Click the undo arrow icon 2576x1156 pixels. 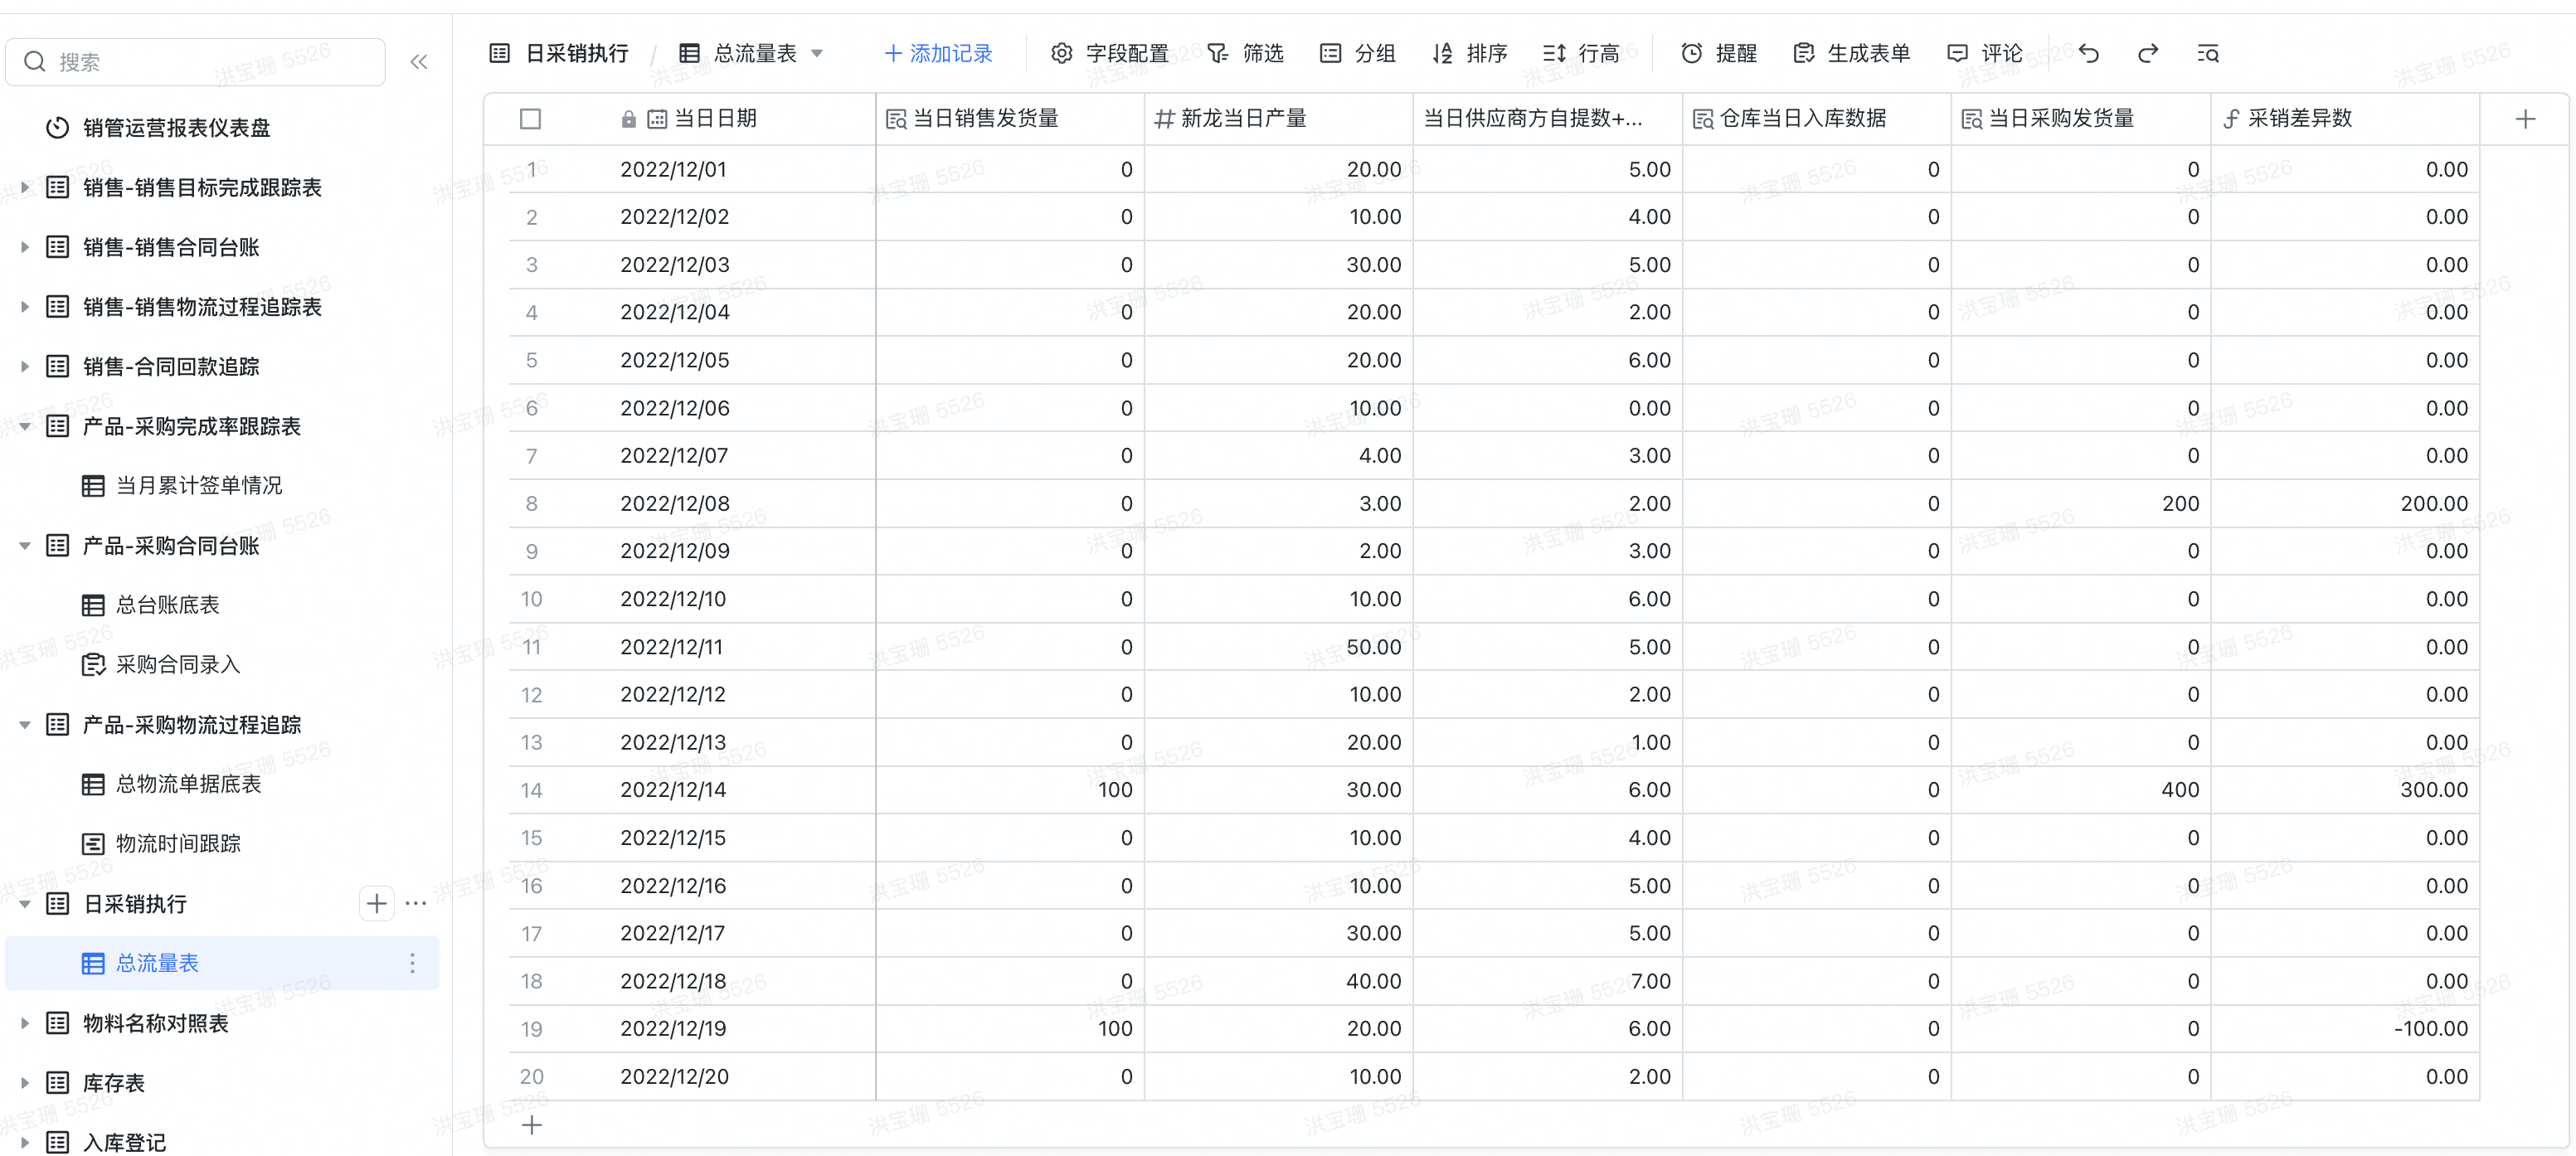point(2088,53)
